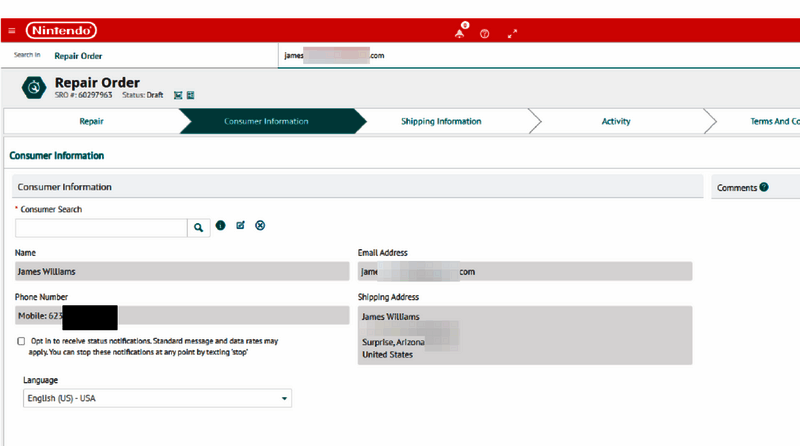Screen dimensions: 800x446
Task: Click the Repair Order wrench icon
Action: (x=35, y=88)
